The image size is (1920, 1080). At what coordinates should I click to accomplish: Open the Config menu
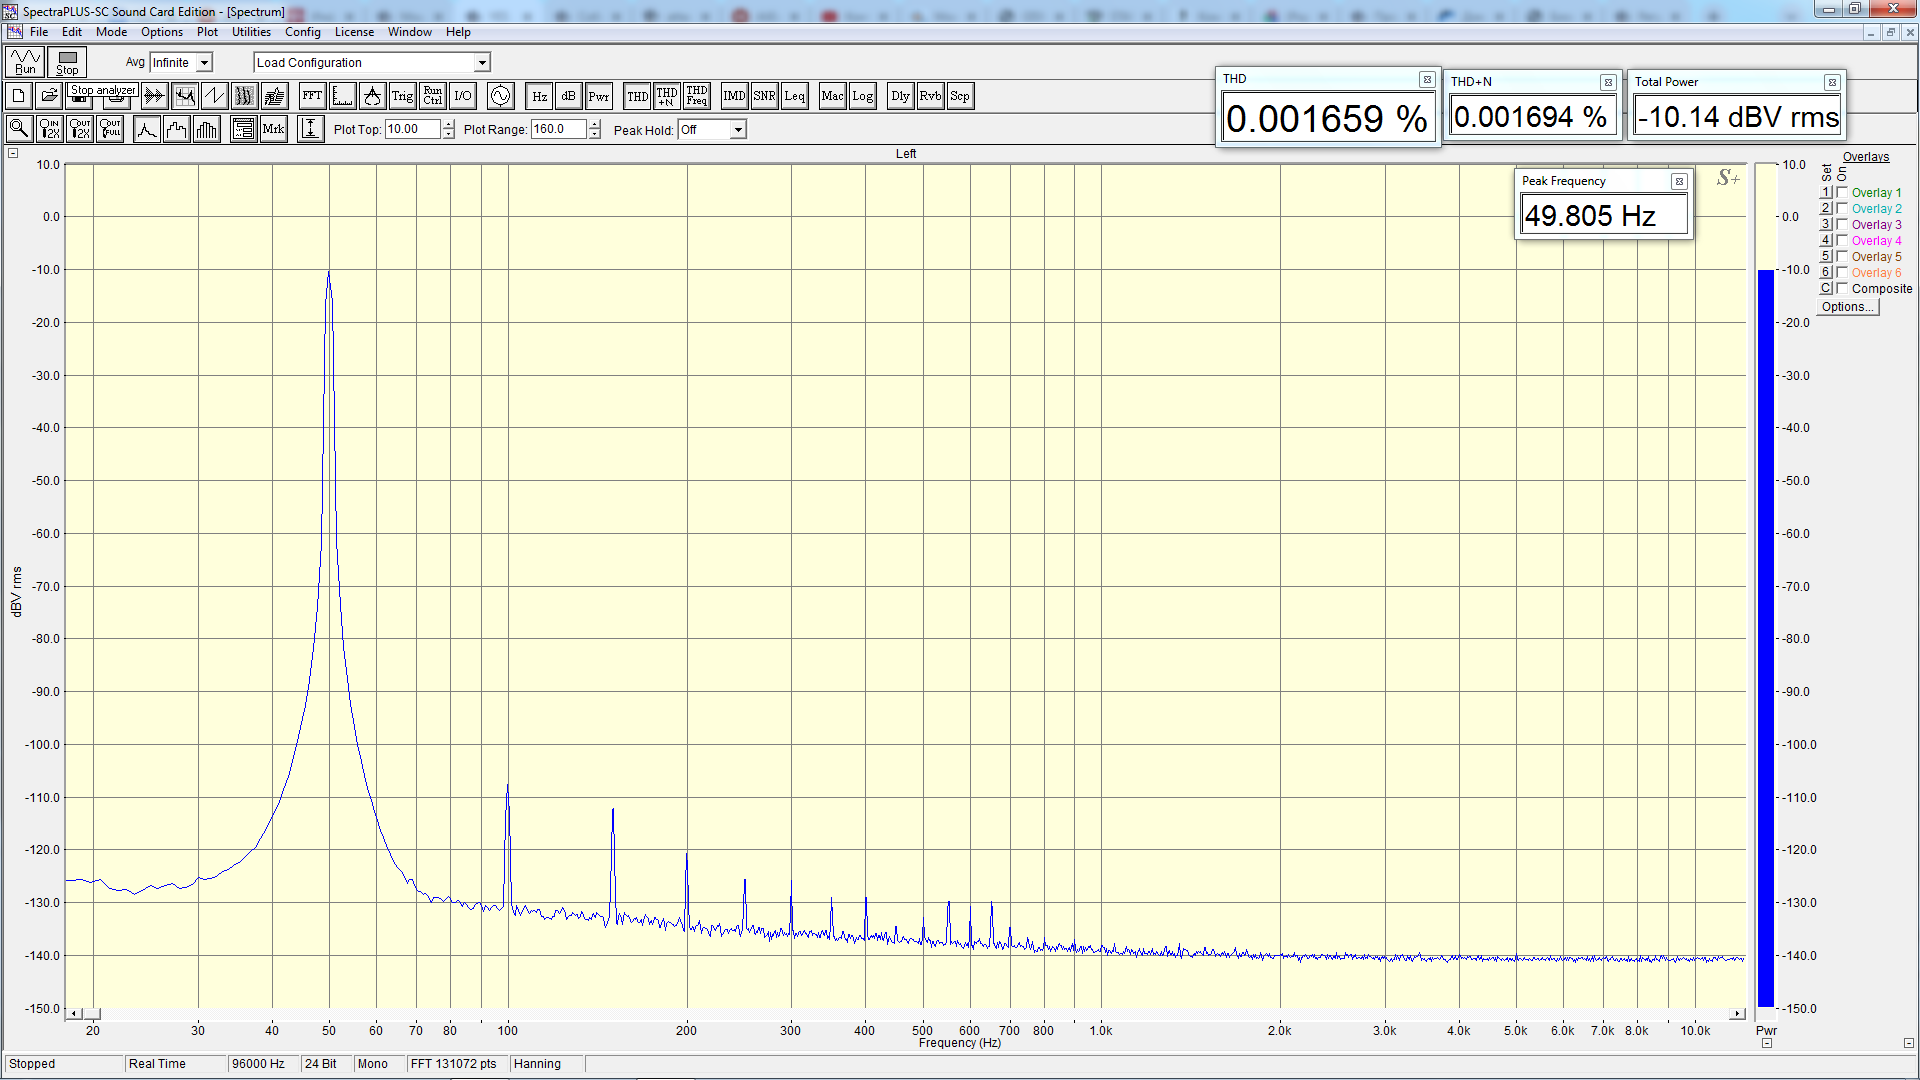point(302,32)
